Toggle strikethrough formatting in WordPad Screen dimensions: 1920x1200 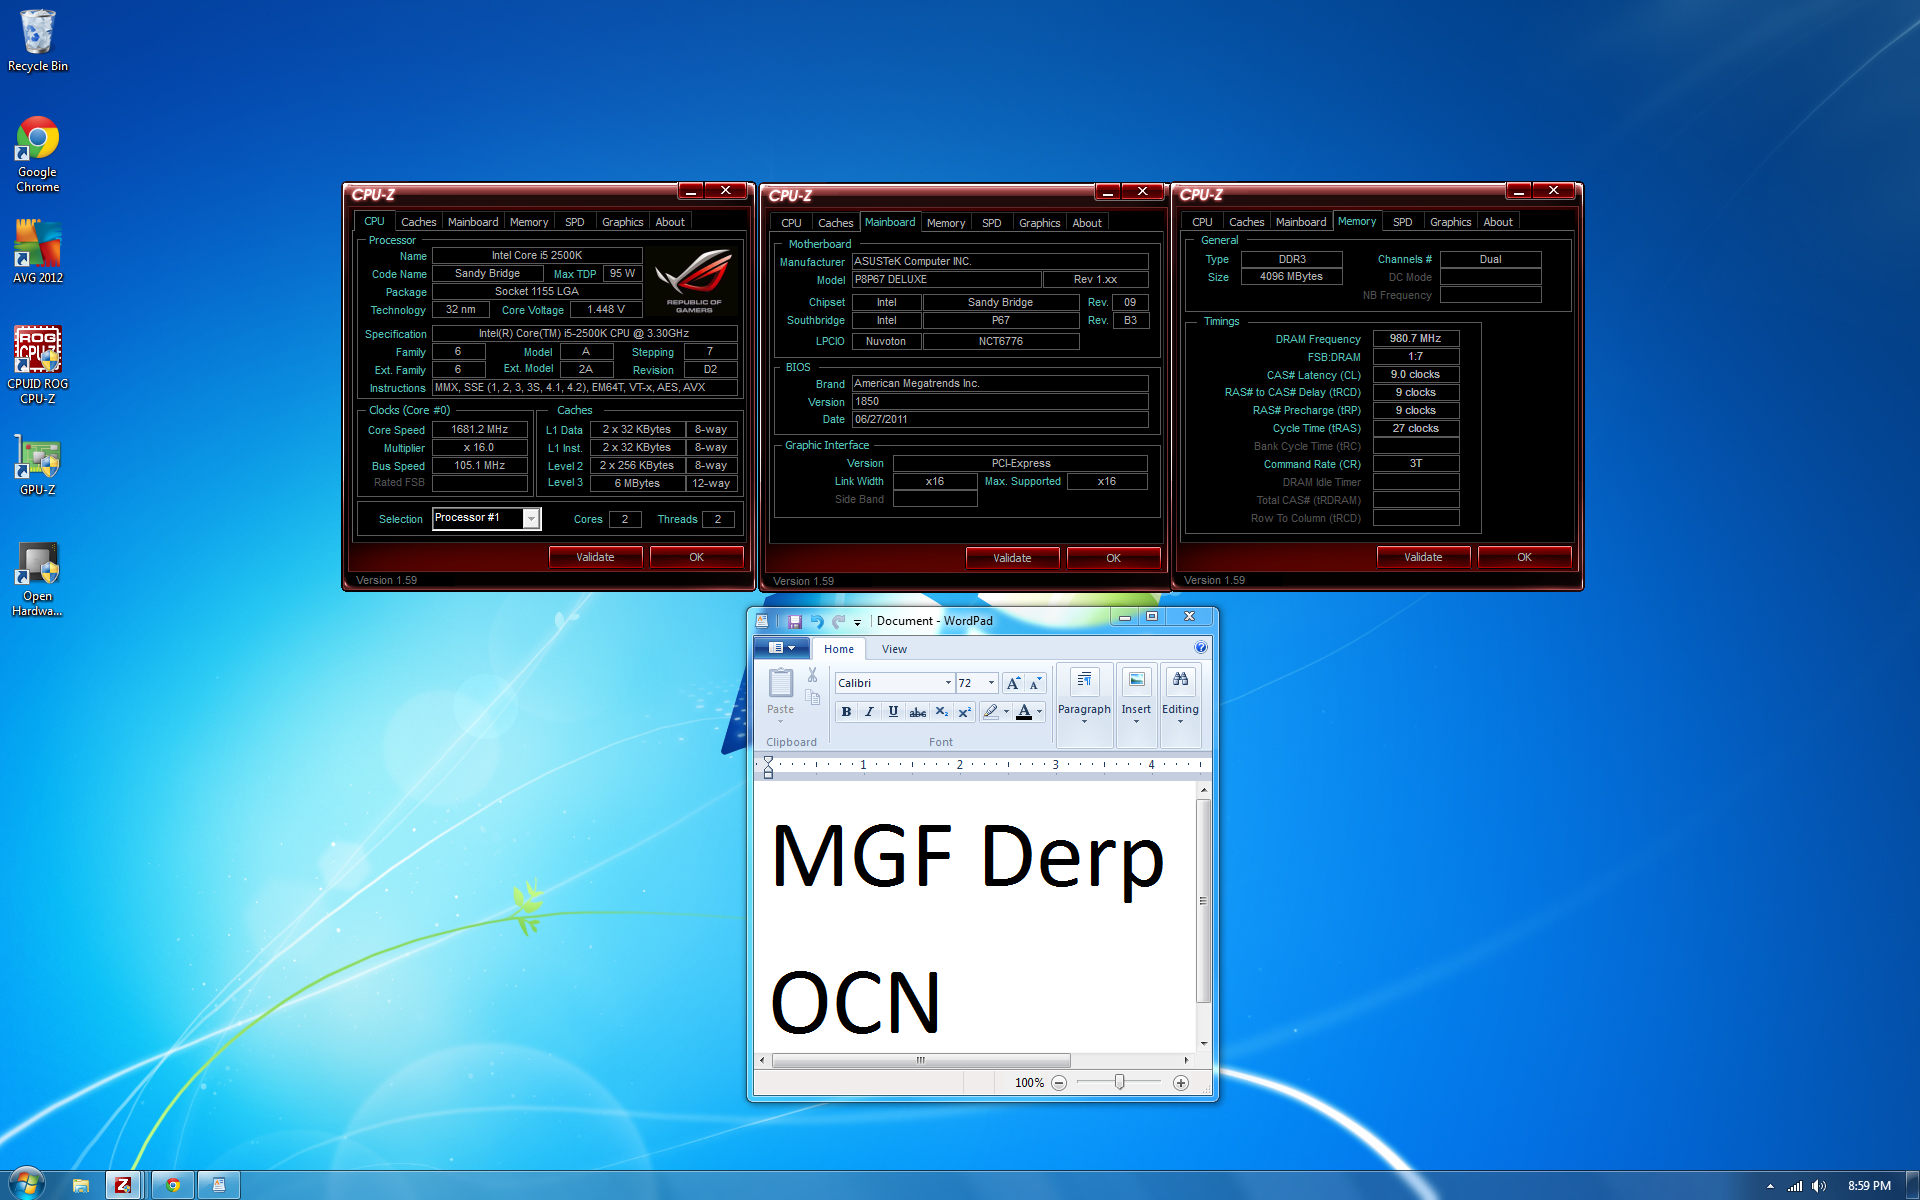click(917, 712)
